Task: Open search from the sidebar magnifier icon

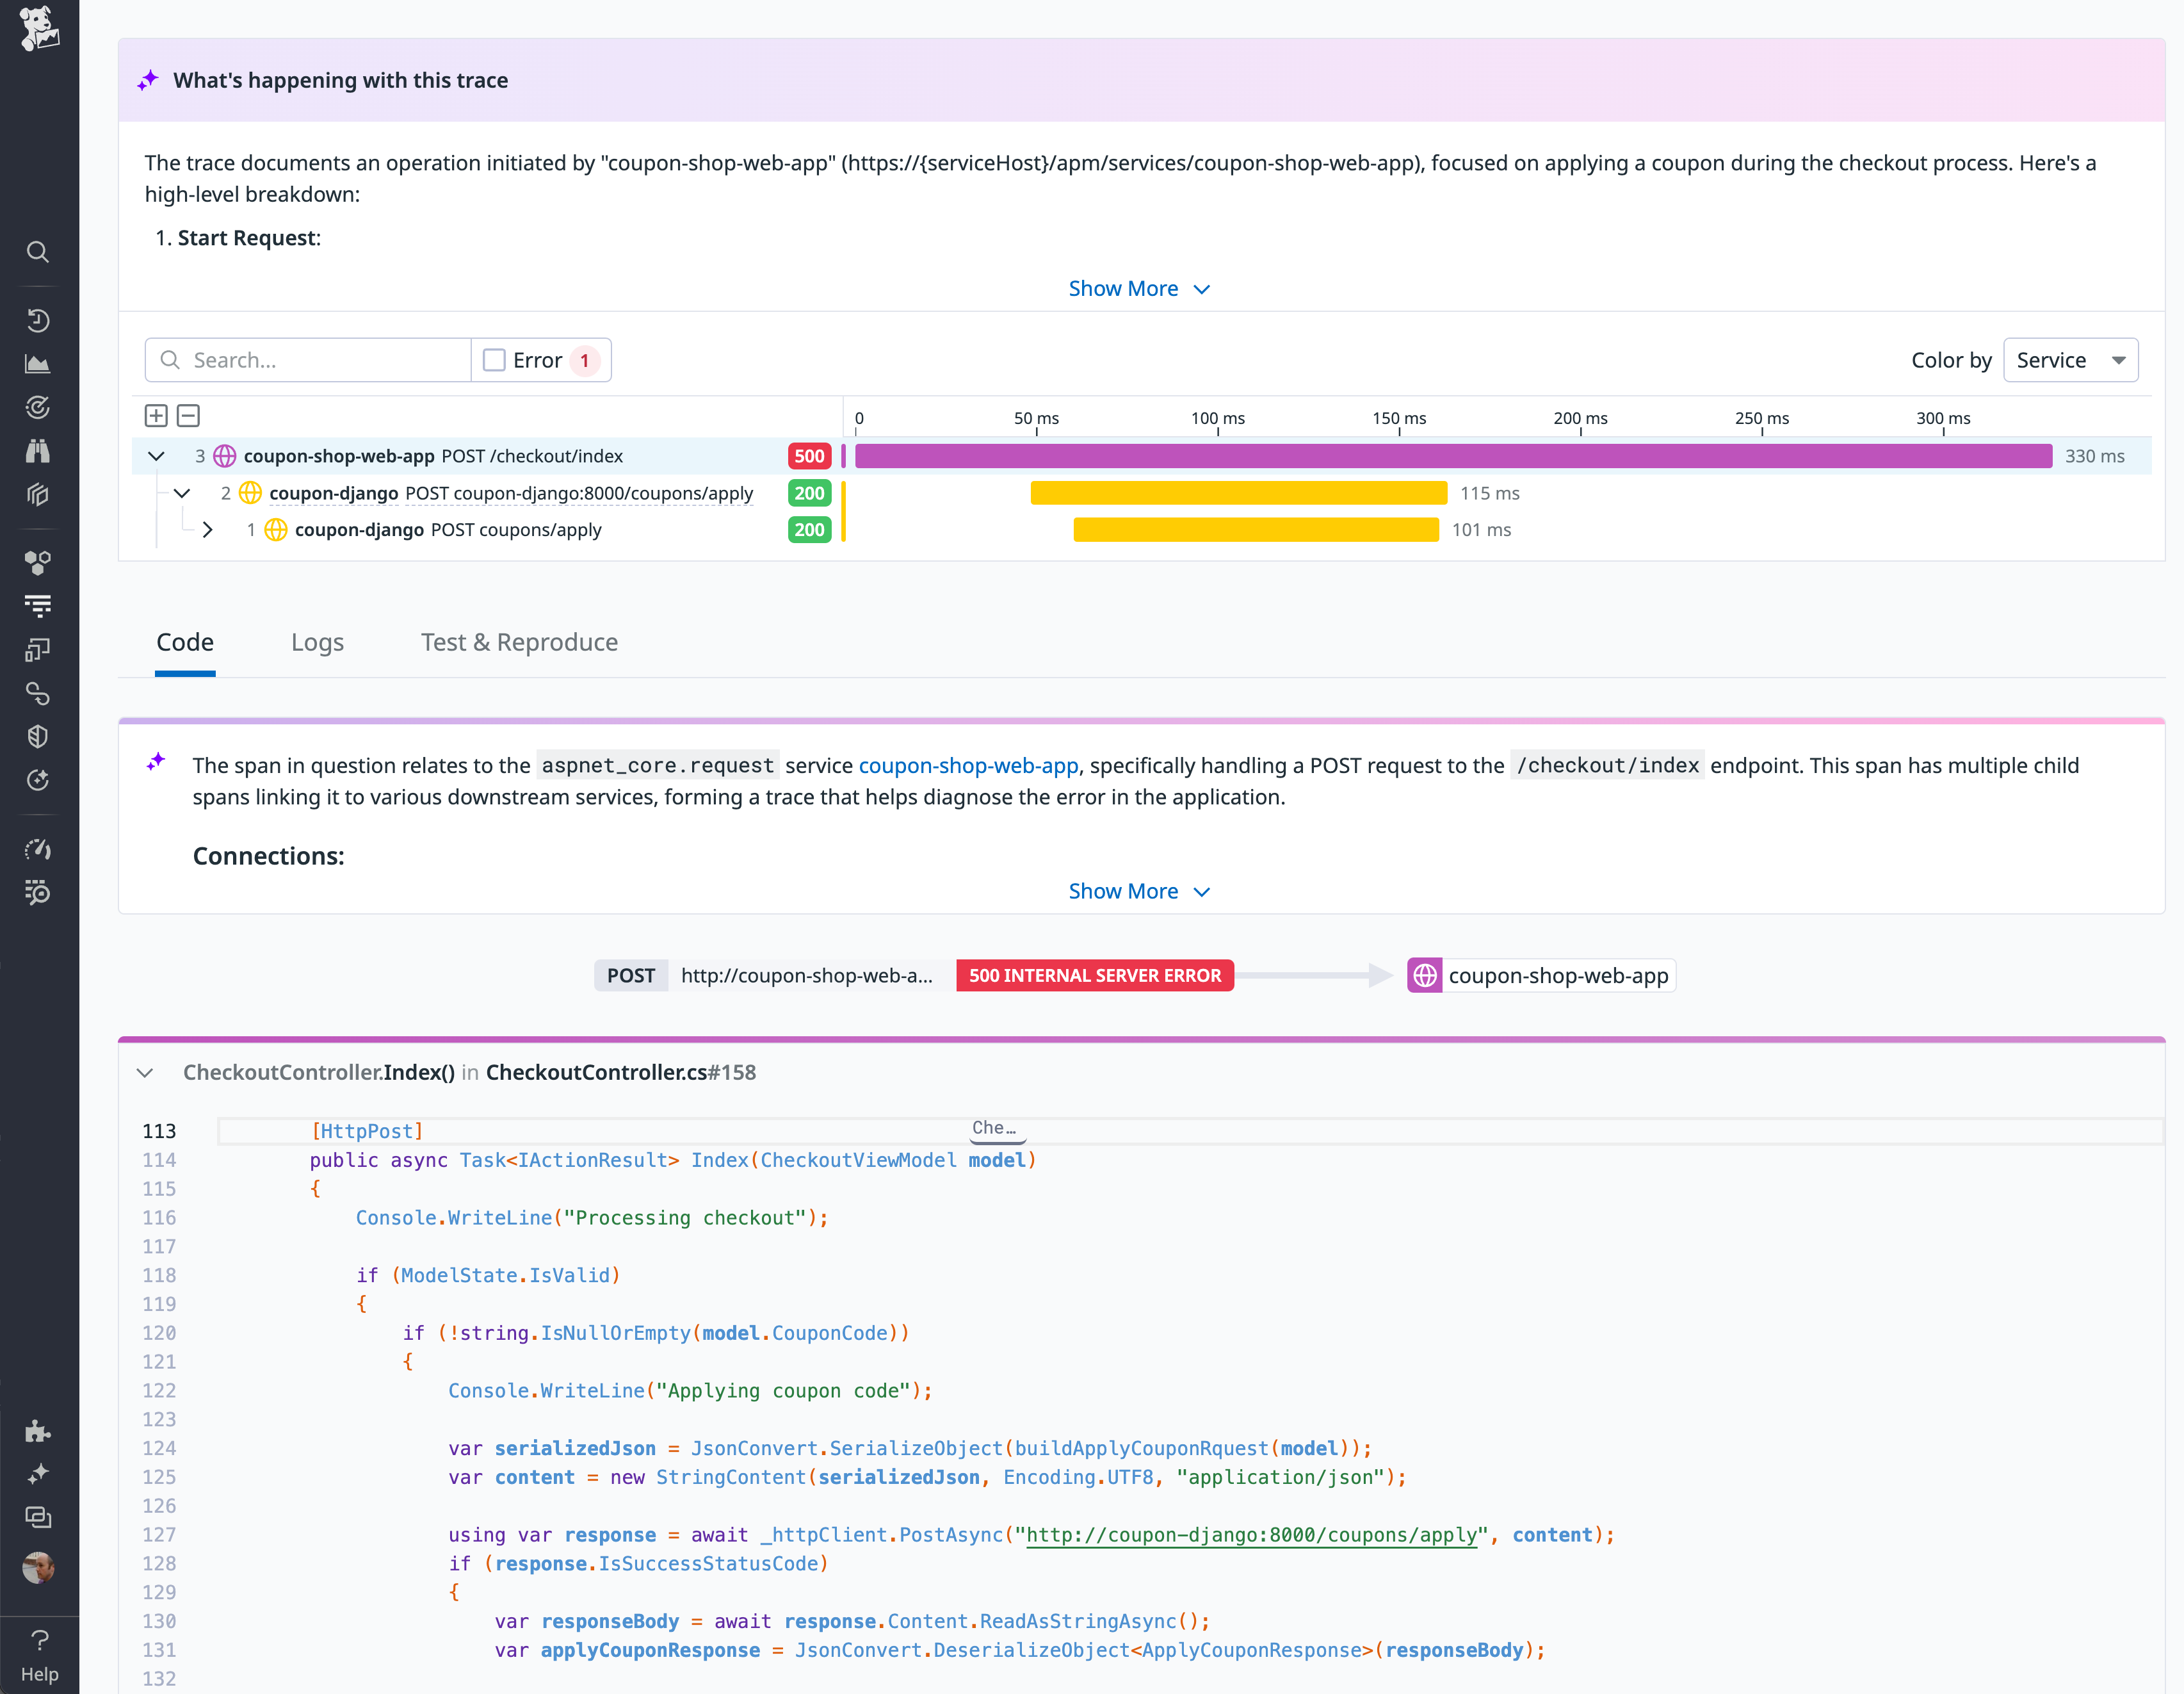Action: coord(38,252)
